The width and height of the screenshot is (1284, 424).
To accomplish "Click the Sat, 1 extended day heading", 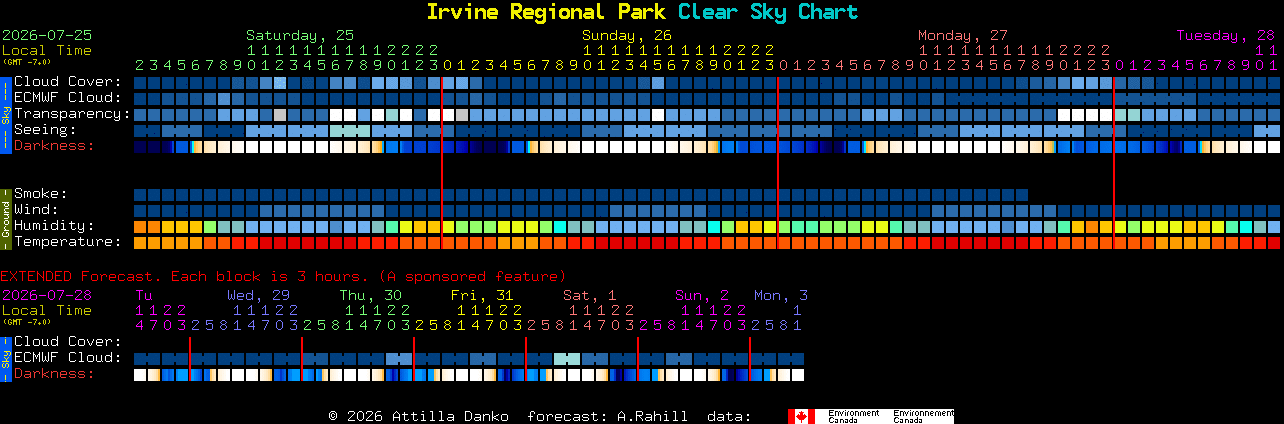I will coord(590,295).
